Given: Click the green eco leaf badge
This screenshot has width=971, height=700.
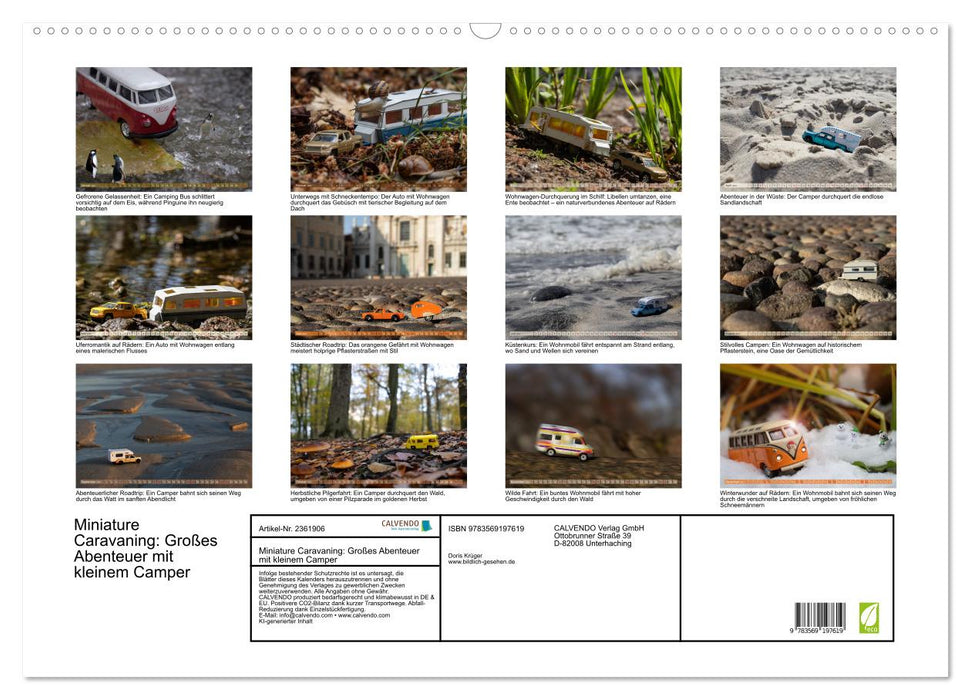Looking at the screenshot, I should pos(868,618).
